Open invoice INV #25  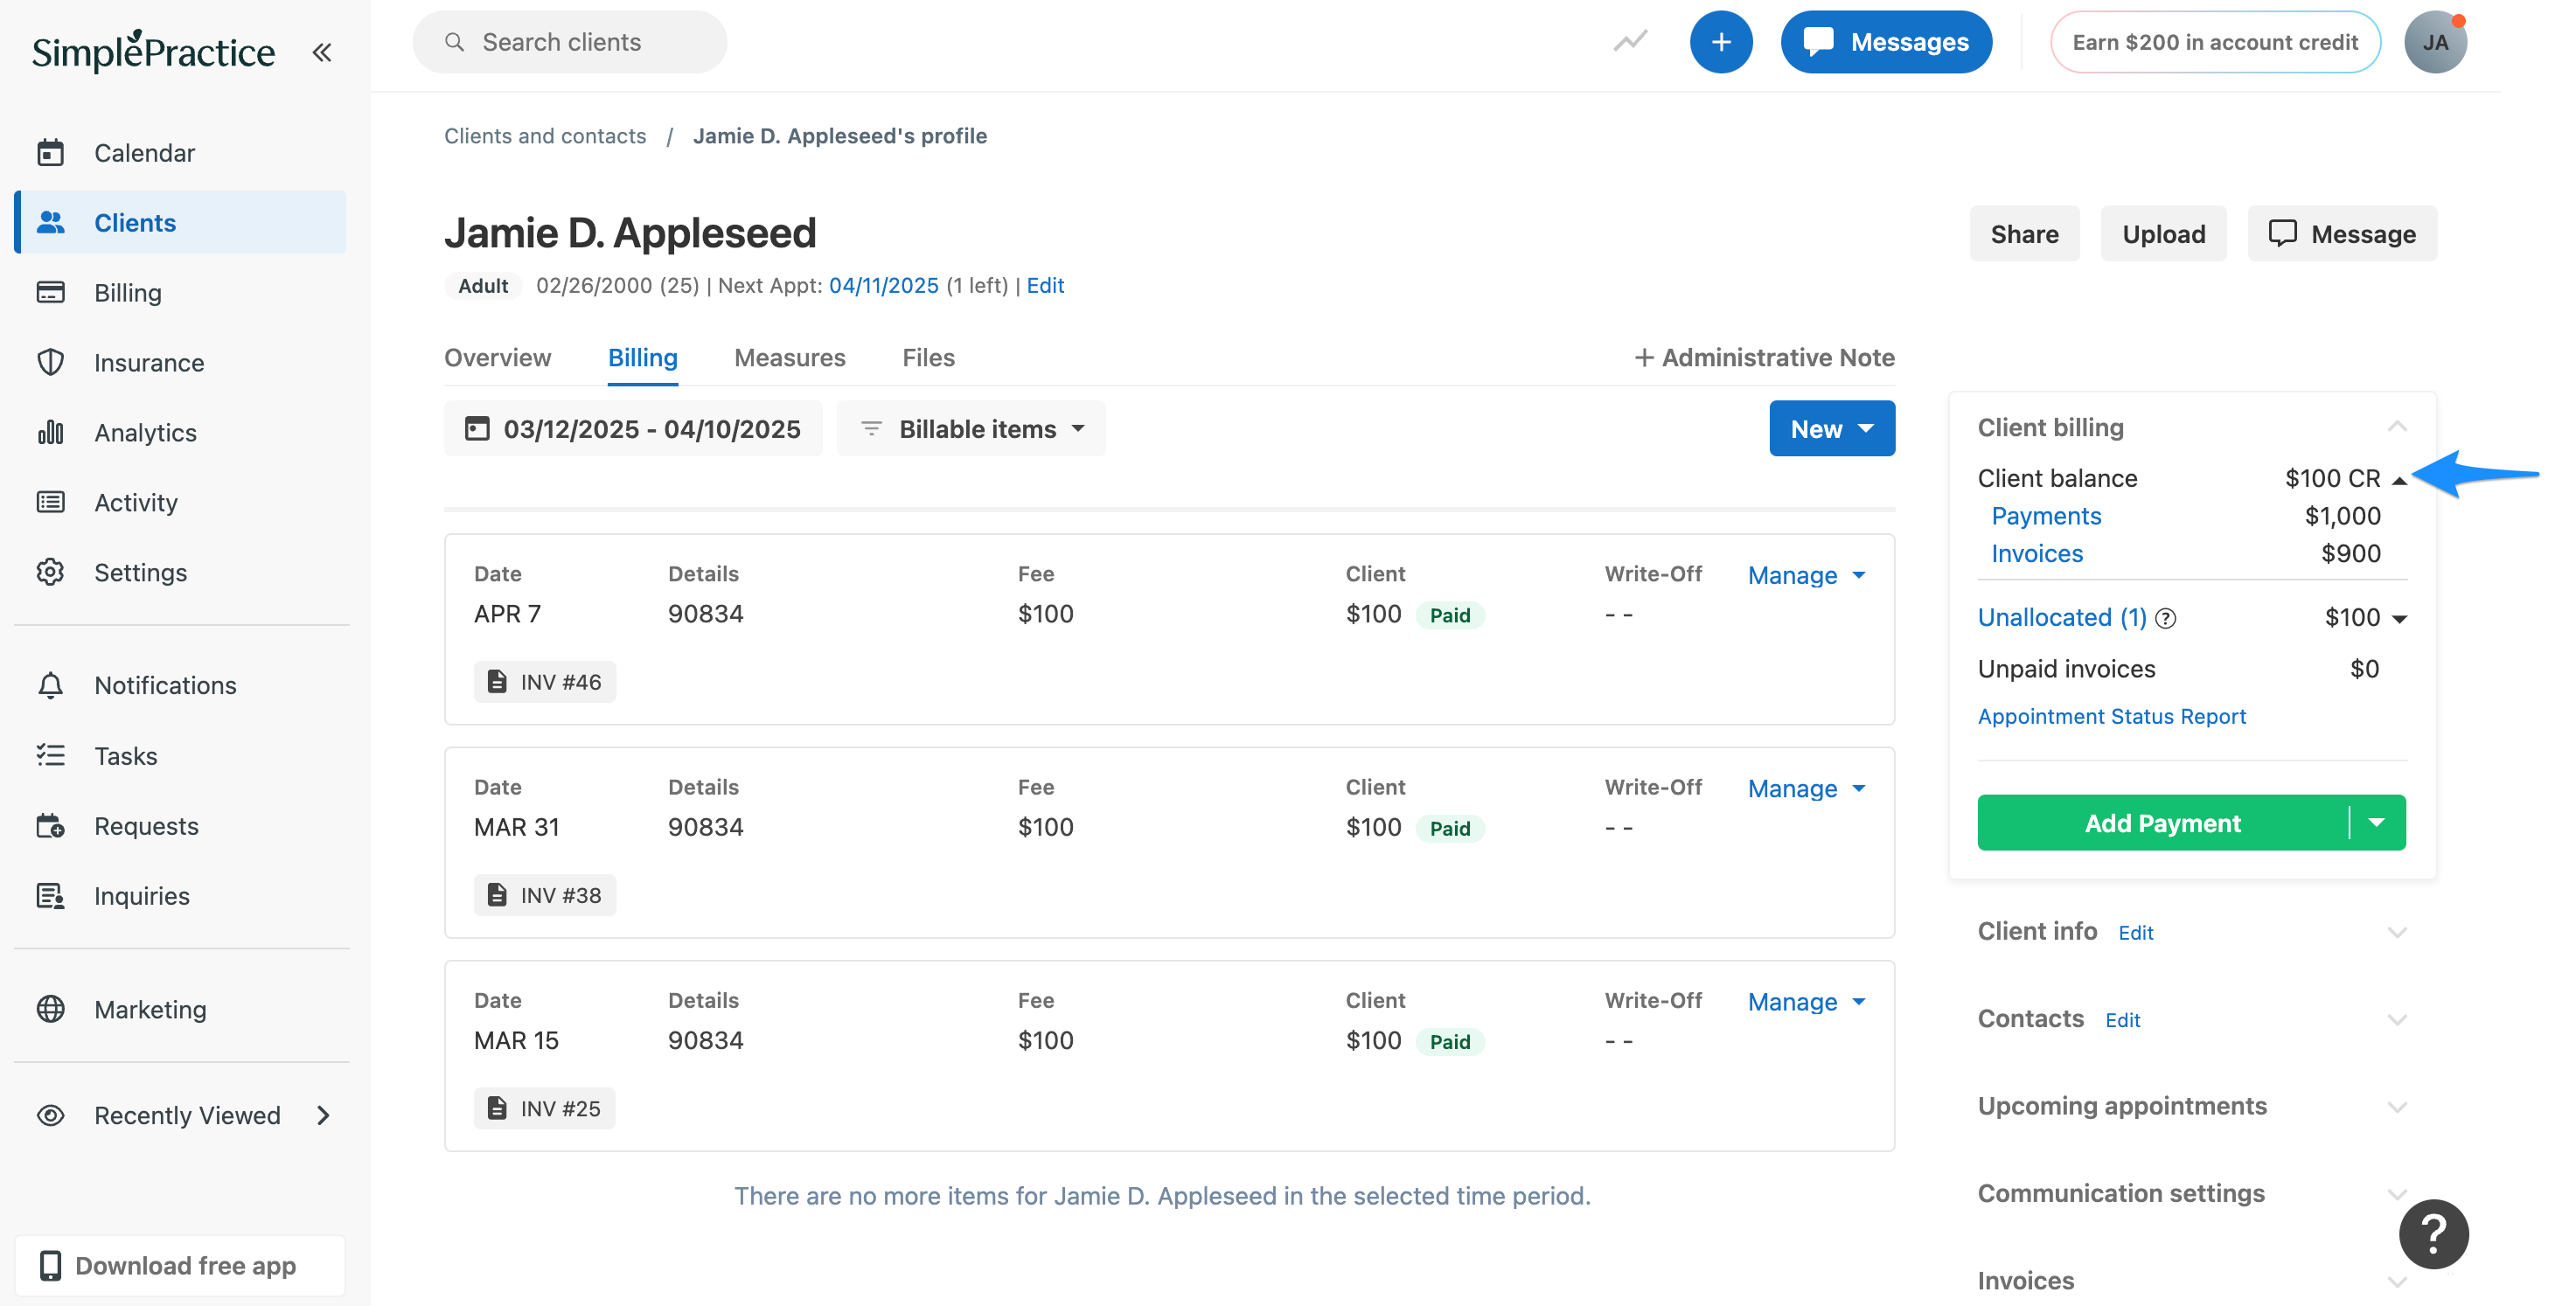tap(545, 1108)
